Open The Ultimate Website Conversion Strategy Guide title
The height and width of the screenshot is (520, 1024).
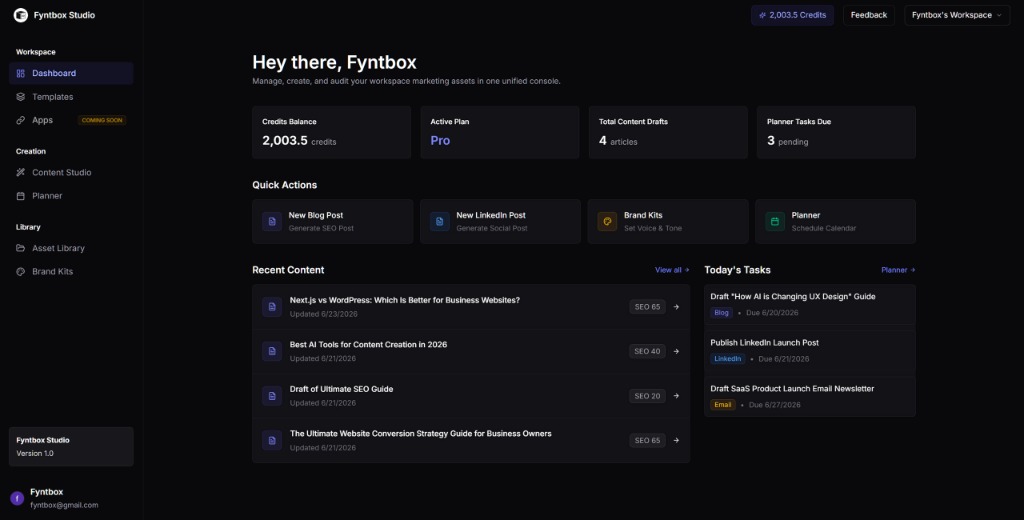tap(421, 434)
